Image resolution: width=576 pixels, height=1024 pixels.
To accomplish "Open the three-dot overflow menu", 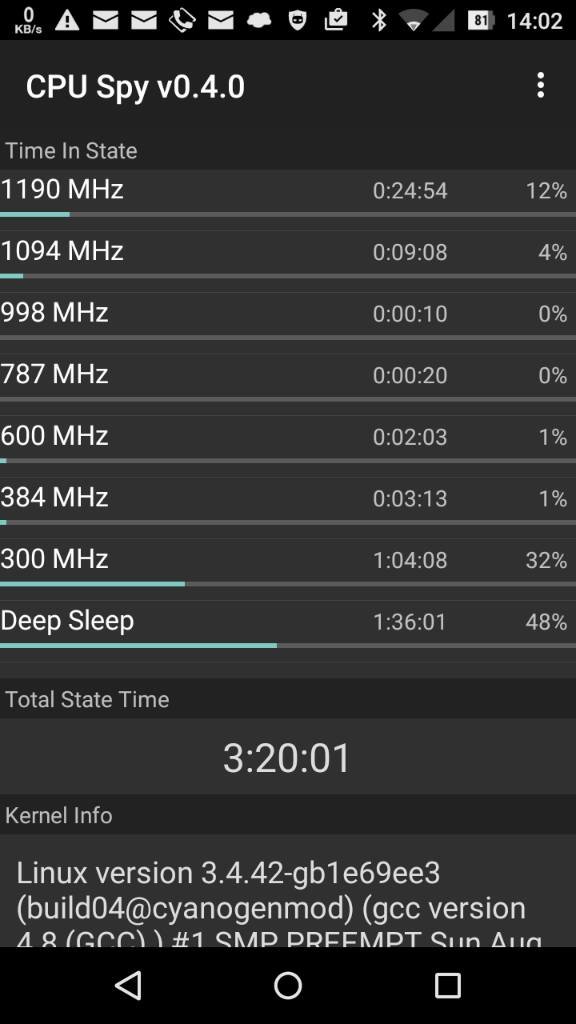I will coord(540,86).
